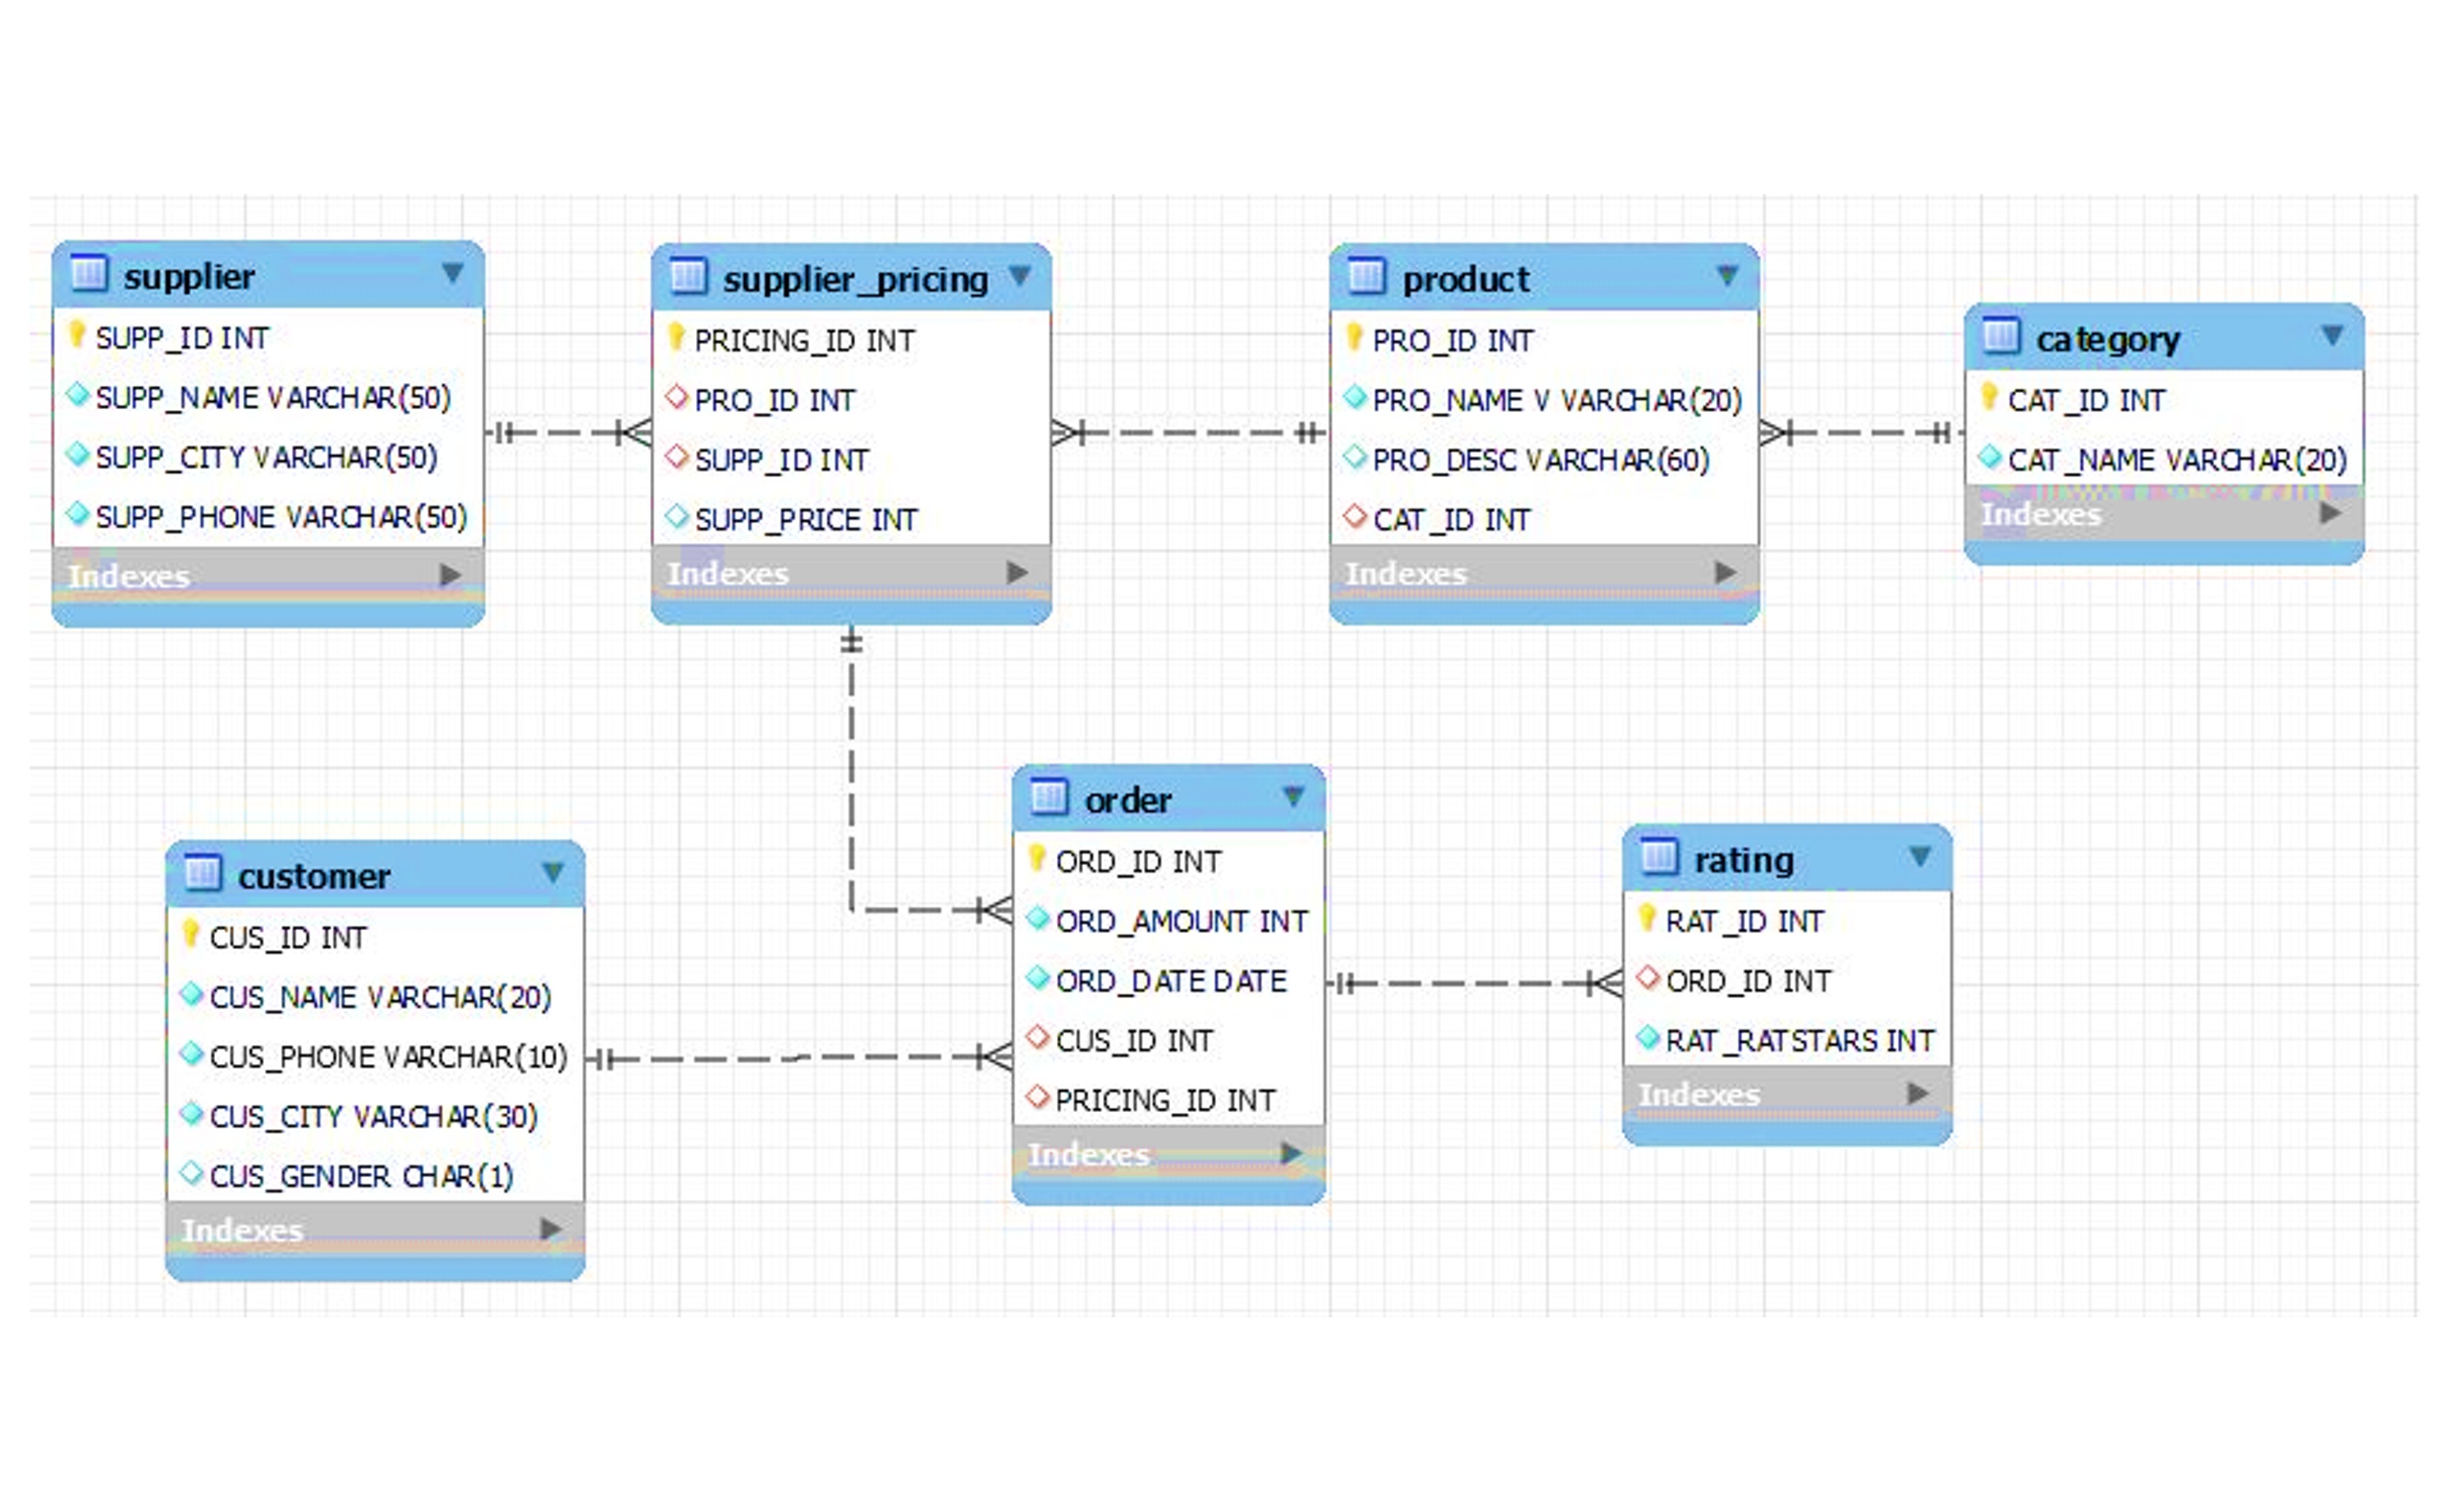Click blue diamond beside ORD_AMOUNT column
The width and height of the screenshot is (2450, 1512).
pos(1038,919)
